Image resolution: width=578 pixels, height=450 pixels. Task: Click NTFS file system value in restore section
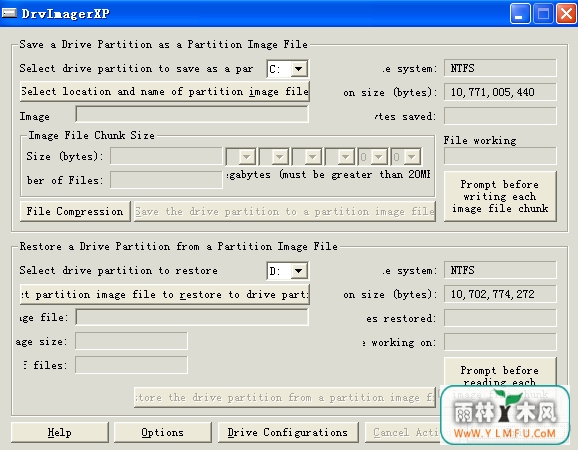coord(500,271)
